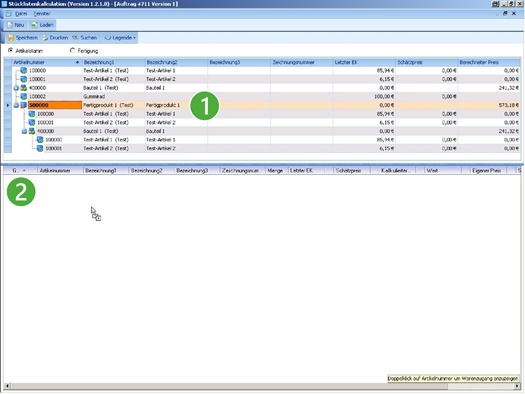Click the 100,00 € Letzter EK cell
Viewport: 525px width, 394px height.
pyautogui.click(x=364, y=96)
